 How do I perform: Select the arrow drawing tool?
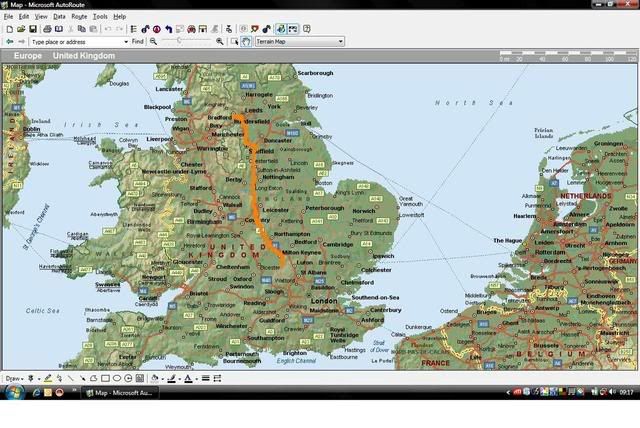point(82,378)
